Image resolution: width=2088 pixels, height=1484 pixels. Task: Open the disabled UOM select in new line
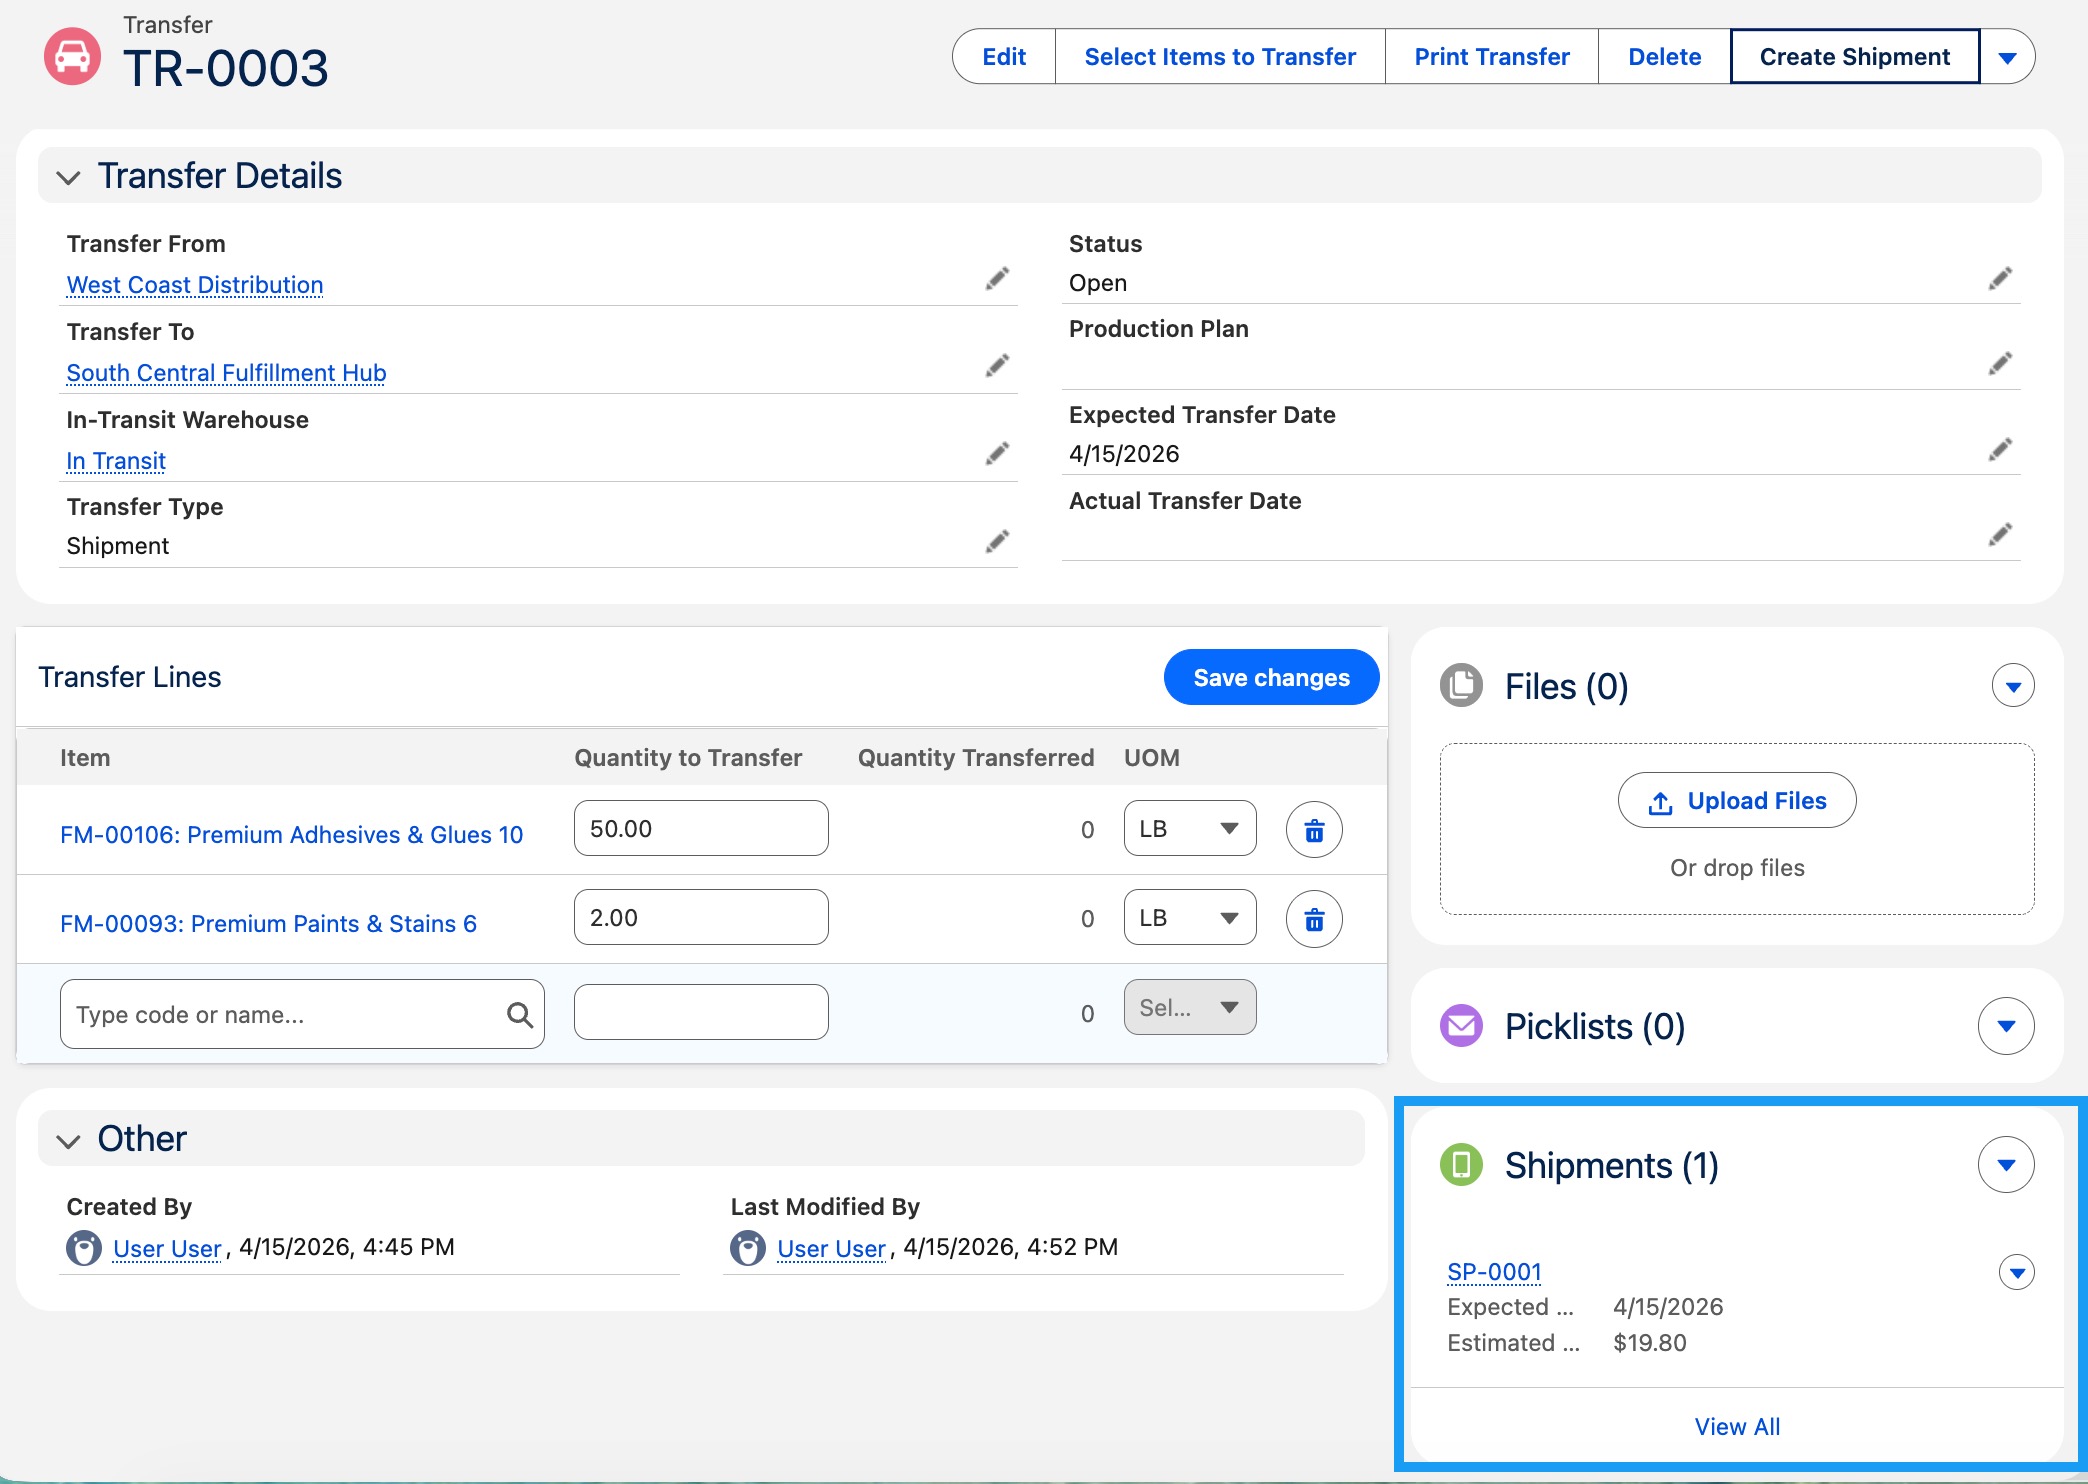1190,1007
